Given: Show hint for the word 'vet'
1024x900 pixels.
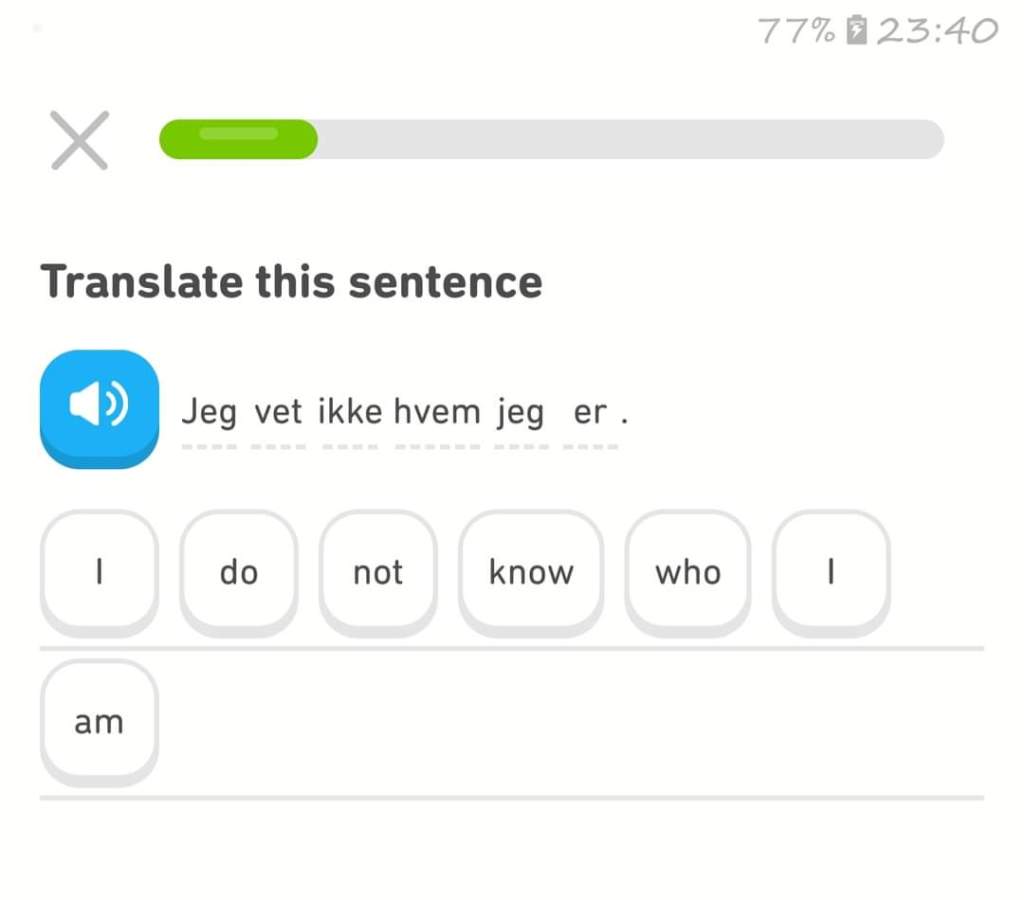Looking at the screenshot, I should point(278,412).
